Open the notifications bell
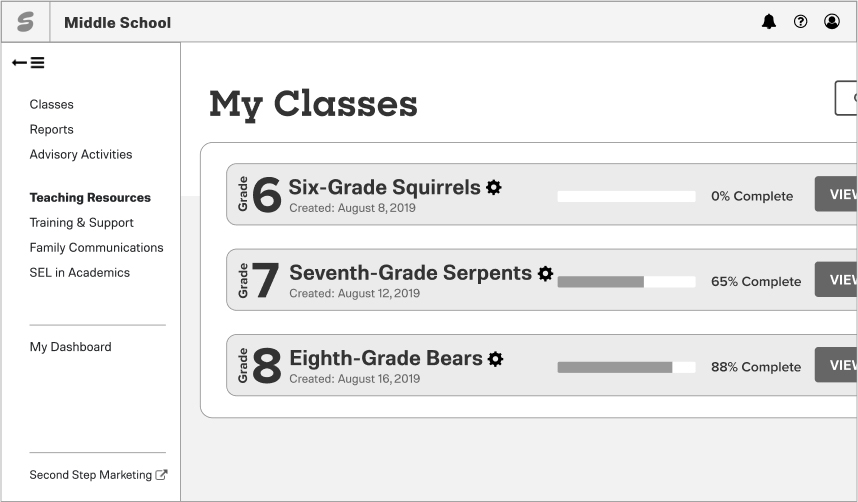Viewport: 858px width, 502px height. (769, 22)
